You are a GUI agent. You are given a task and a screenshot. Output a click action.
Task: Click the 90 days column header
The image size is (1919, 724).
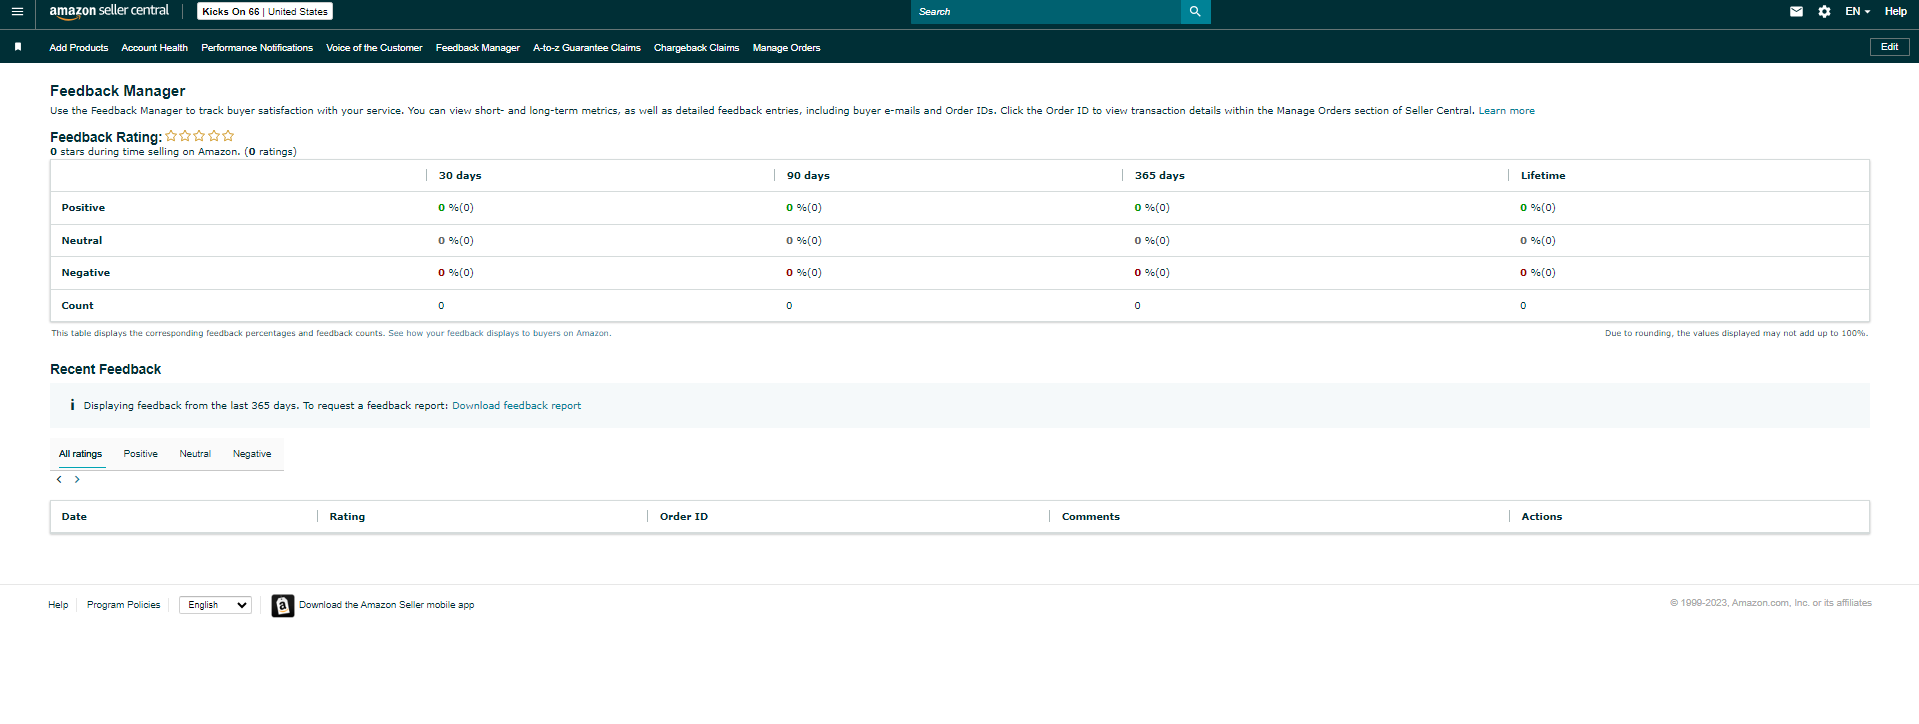tap(808, 176)
